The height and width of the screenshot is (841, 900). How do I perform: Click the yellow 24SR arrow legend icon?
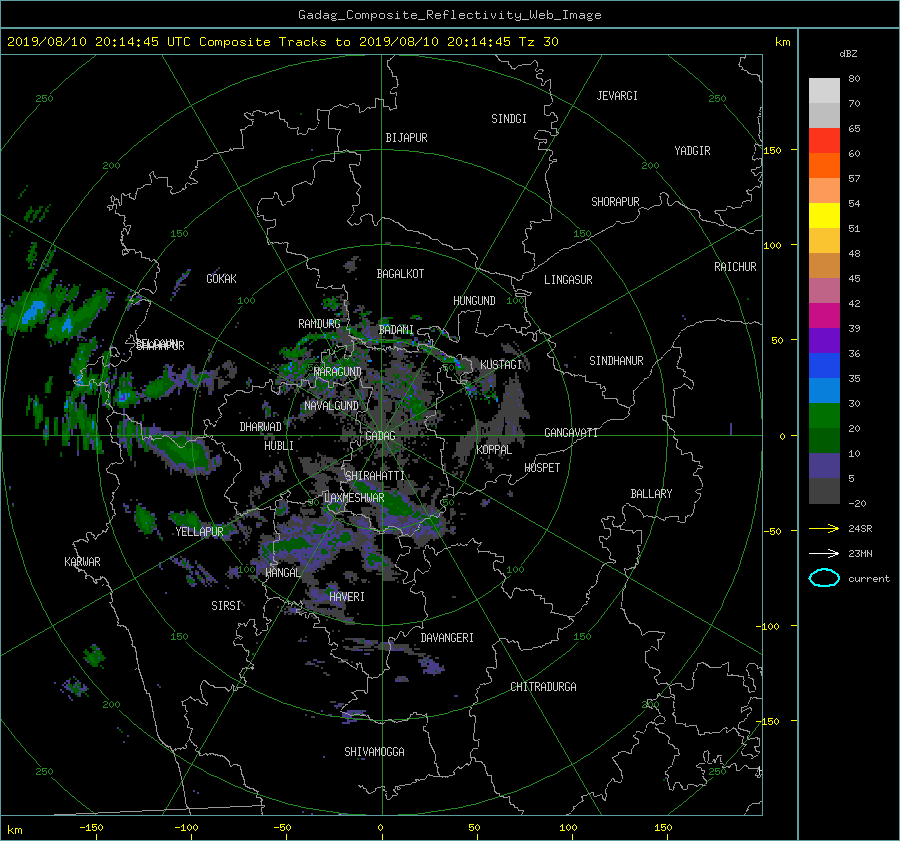pos(824,528)
